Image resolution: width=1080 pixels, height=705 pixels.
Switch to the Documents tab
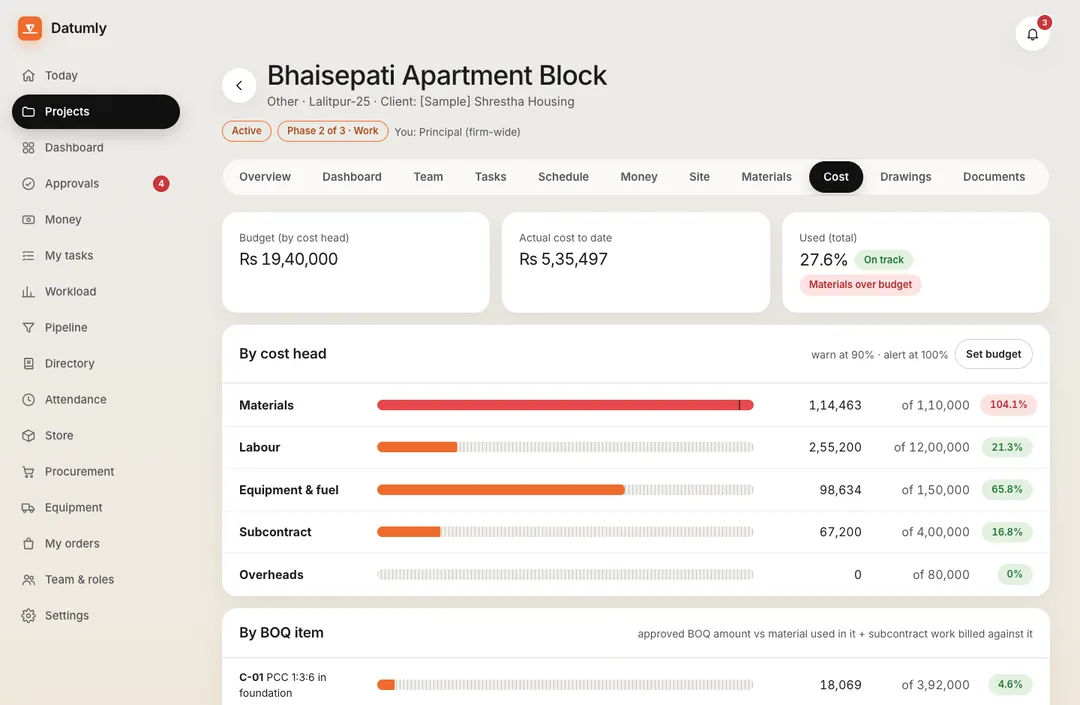pyautogui.click(x=994, y=177)
